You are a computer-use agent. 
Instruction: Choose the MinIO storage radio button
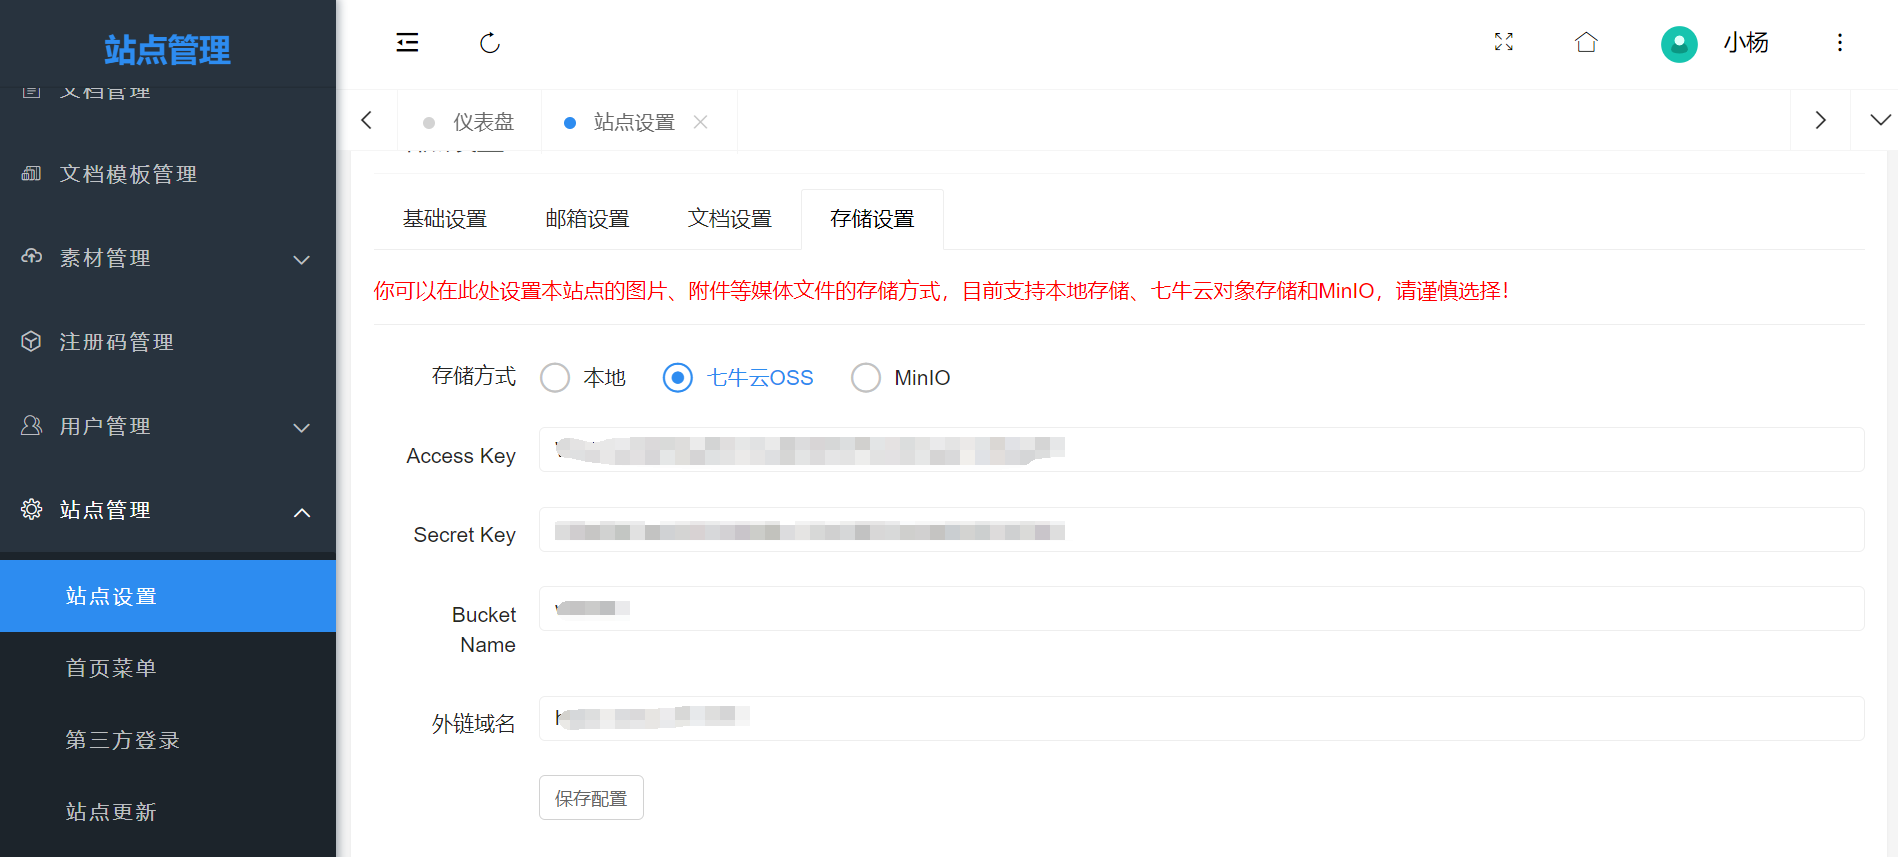866,378
